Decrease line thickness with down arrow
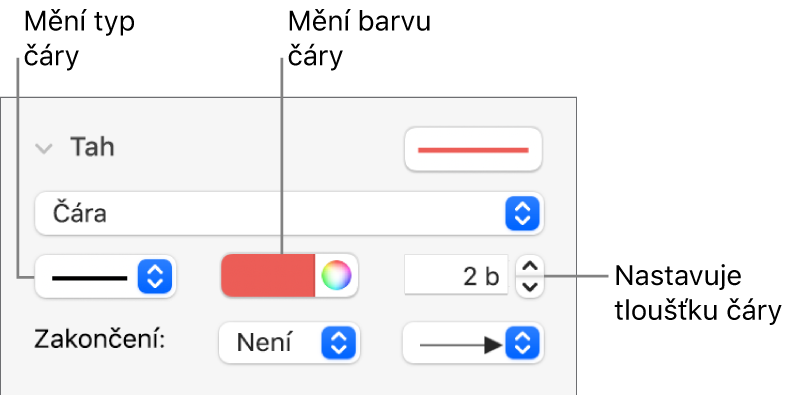The image size is (796, 395). click(x=529, y=287)
